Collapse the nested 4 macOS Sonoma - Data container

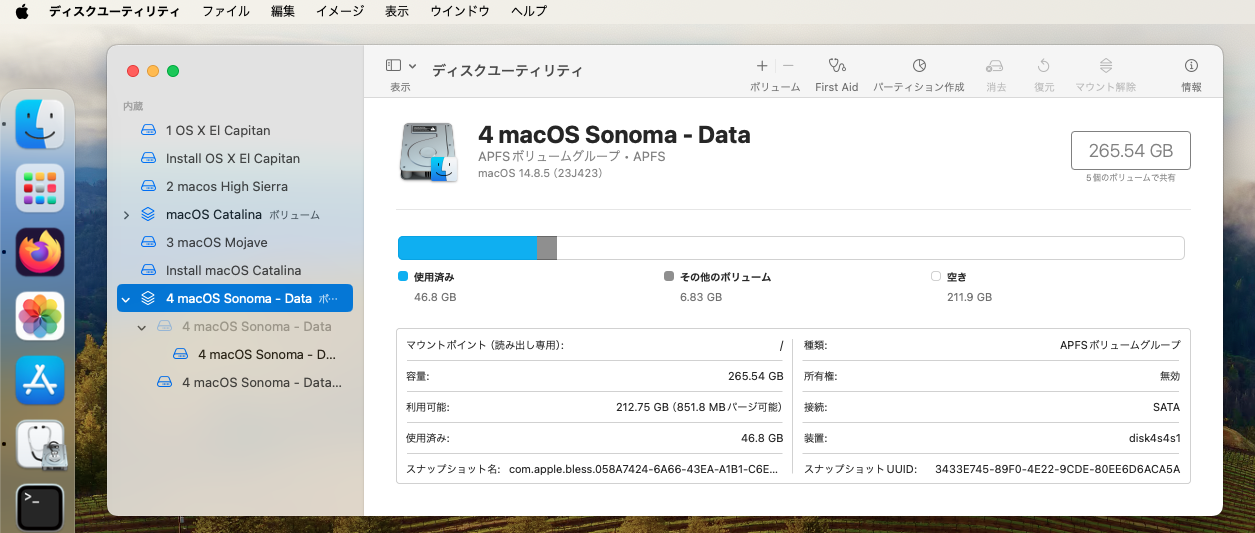tap(142, 327)
